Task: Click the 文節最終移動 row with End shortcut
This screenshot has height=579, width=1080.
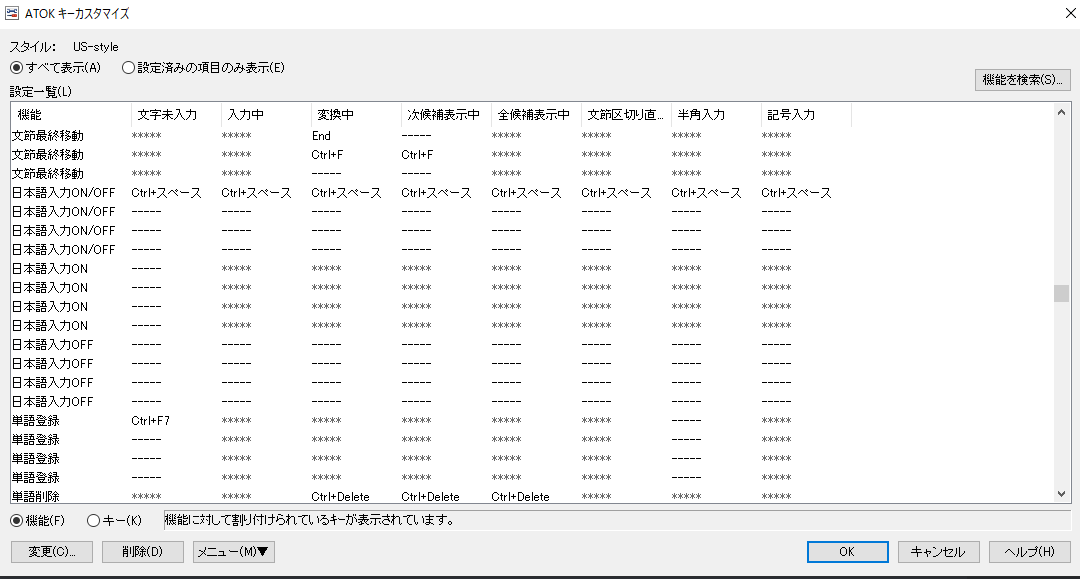Action: click(48, 136)
